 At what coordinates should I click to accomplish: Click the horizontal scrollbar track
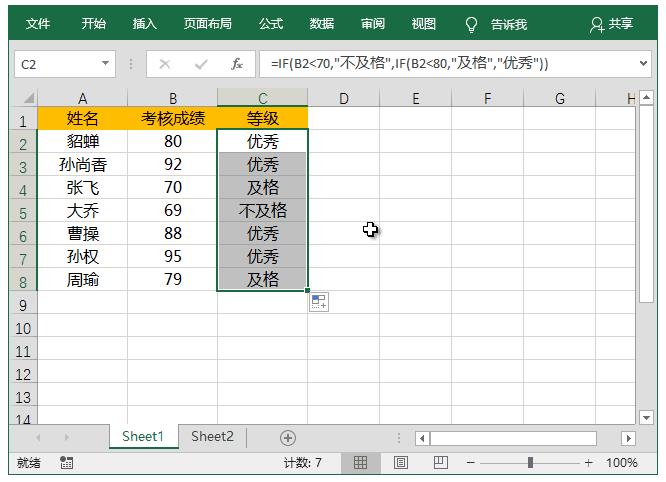point(513,438)
